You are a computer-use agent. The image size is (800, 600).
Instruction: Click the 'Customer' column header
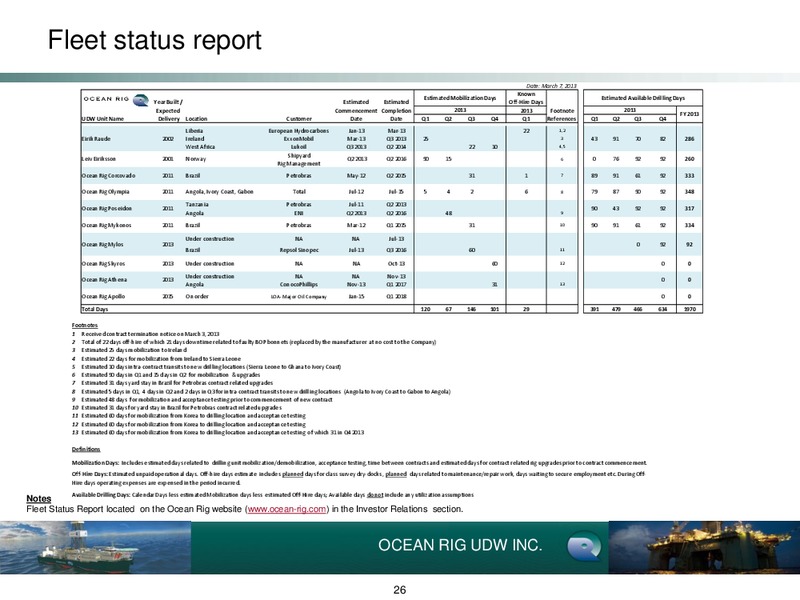coord(299,119)
